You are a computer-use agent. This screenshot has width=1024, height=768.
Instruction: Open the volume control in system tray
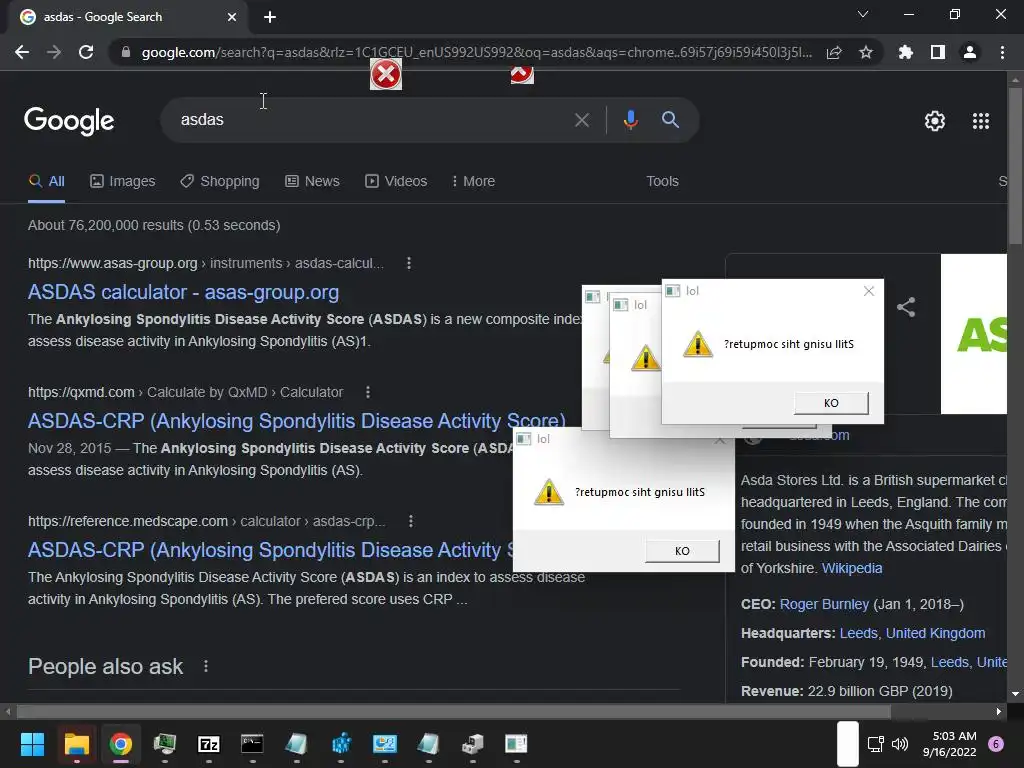(899, 744)
